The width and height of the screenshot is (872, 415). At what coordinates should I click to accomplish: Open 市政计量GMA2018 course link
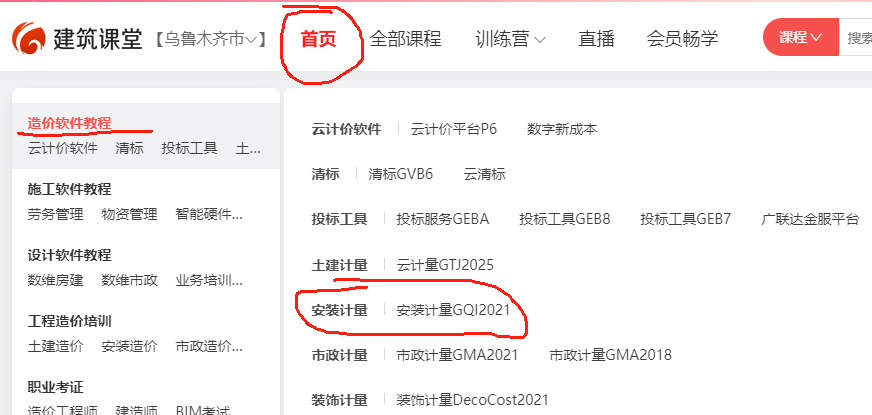click(611, 354)
